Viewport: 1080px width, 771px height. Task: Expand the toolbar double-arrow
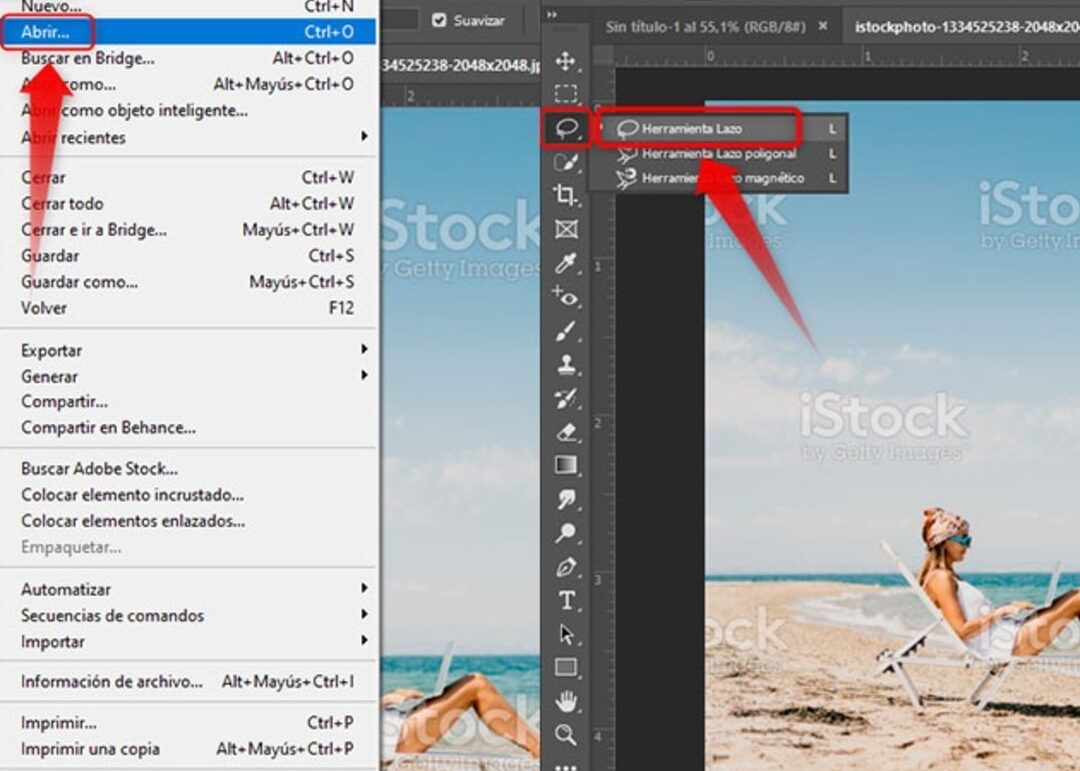(552, 14)
